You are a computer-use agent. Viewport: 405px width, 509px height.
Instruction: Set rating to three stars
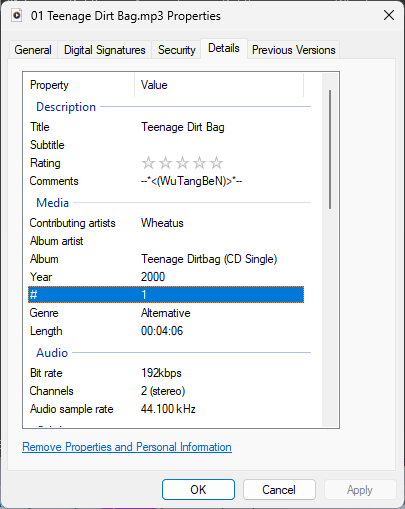182,163
